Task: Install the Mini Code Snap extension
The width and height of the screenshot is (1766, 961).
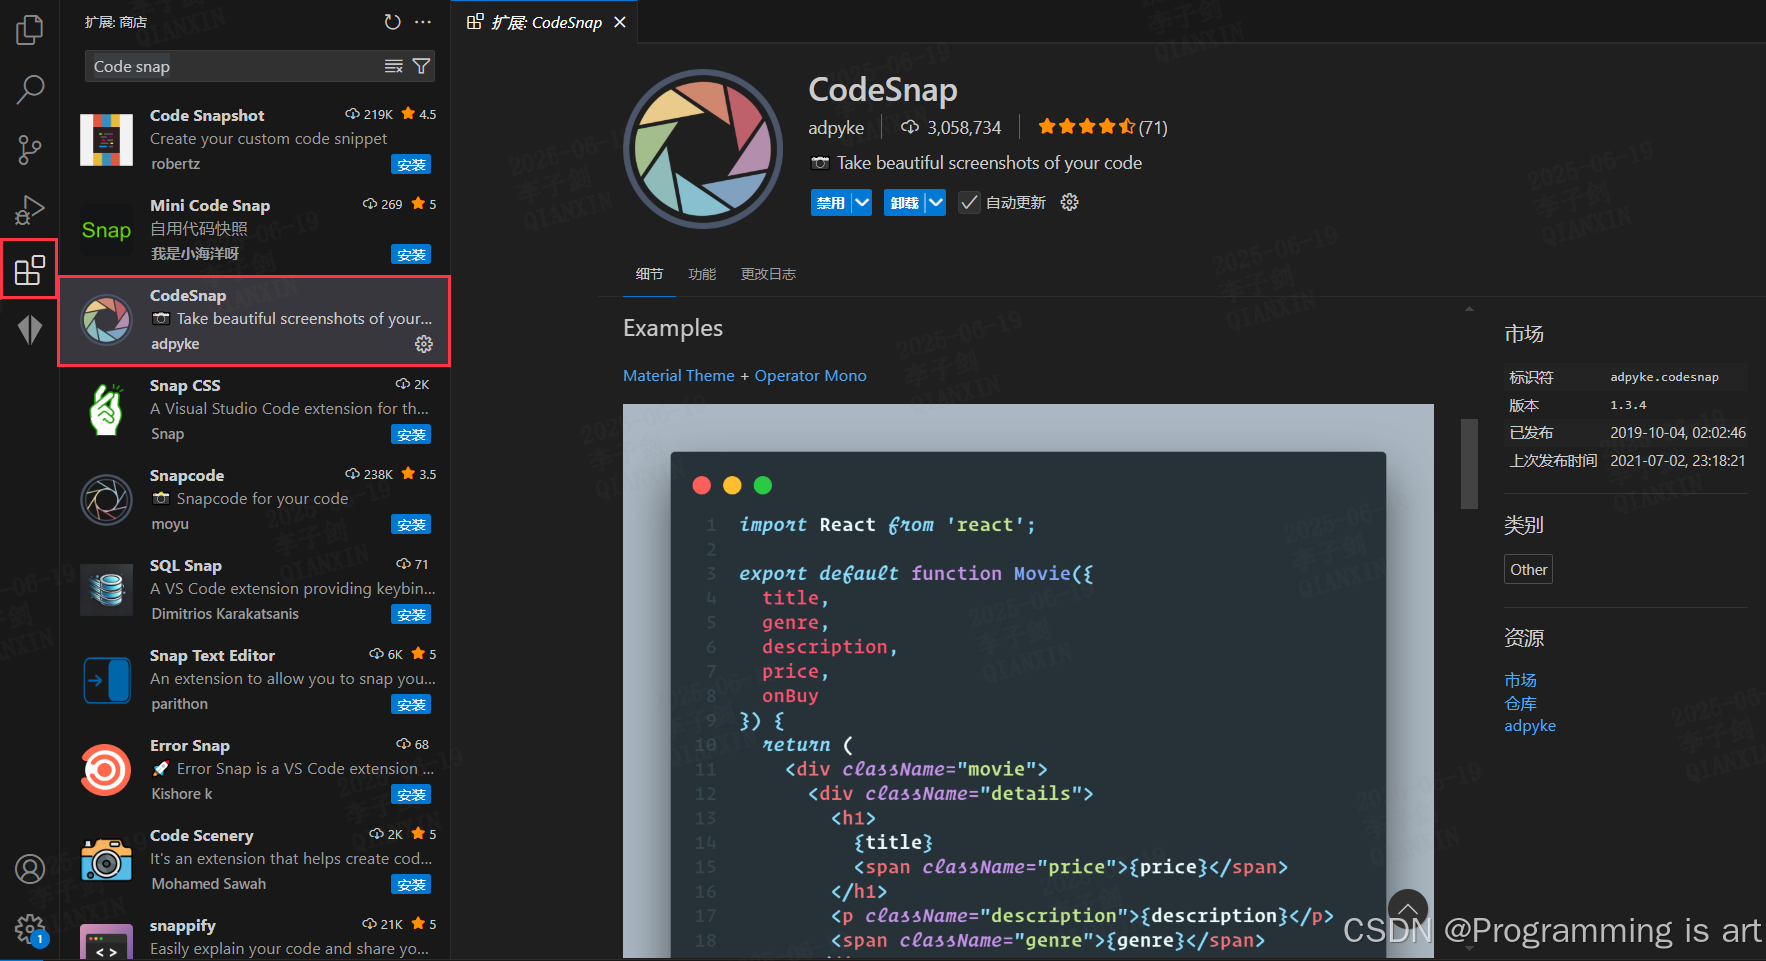Action: coord(411,255)
